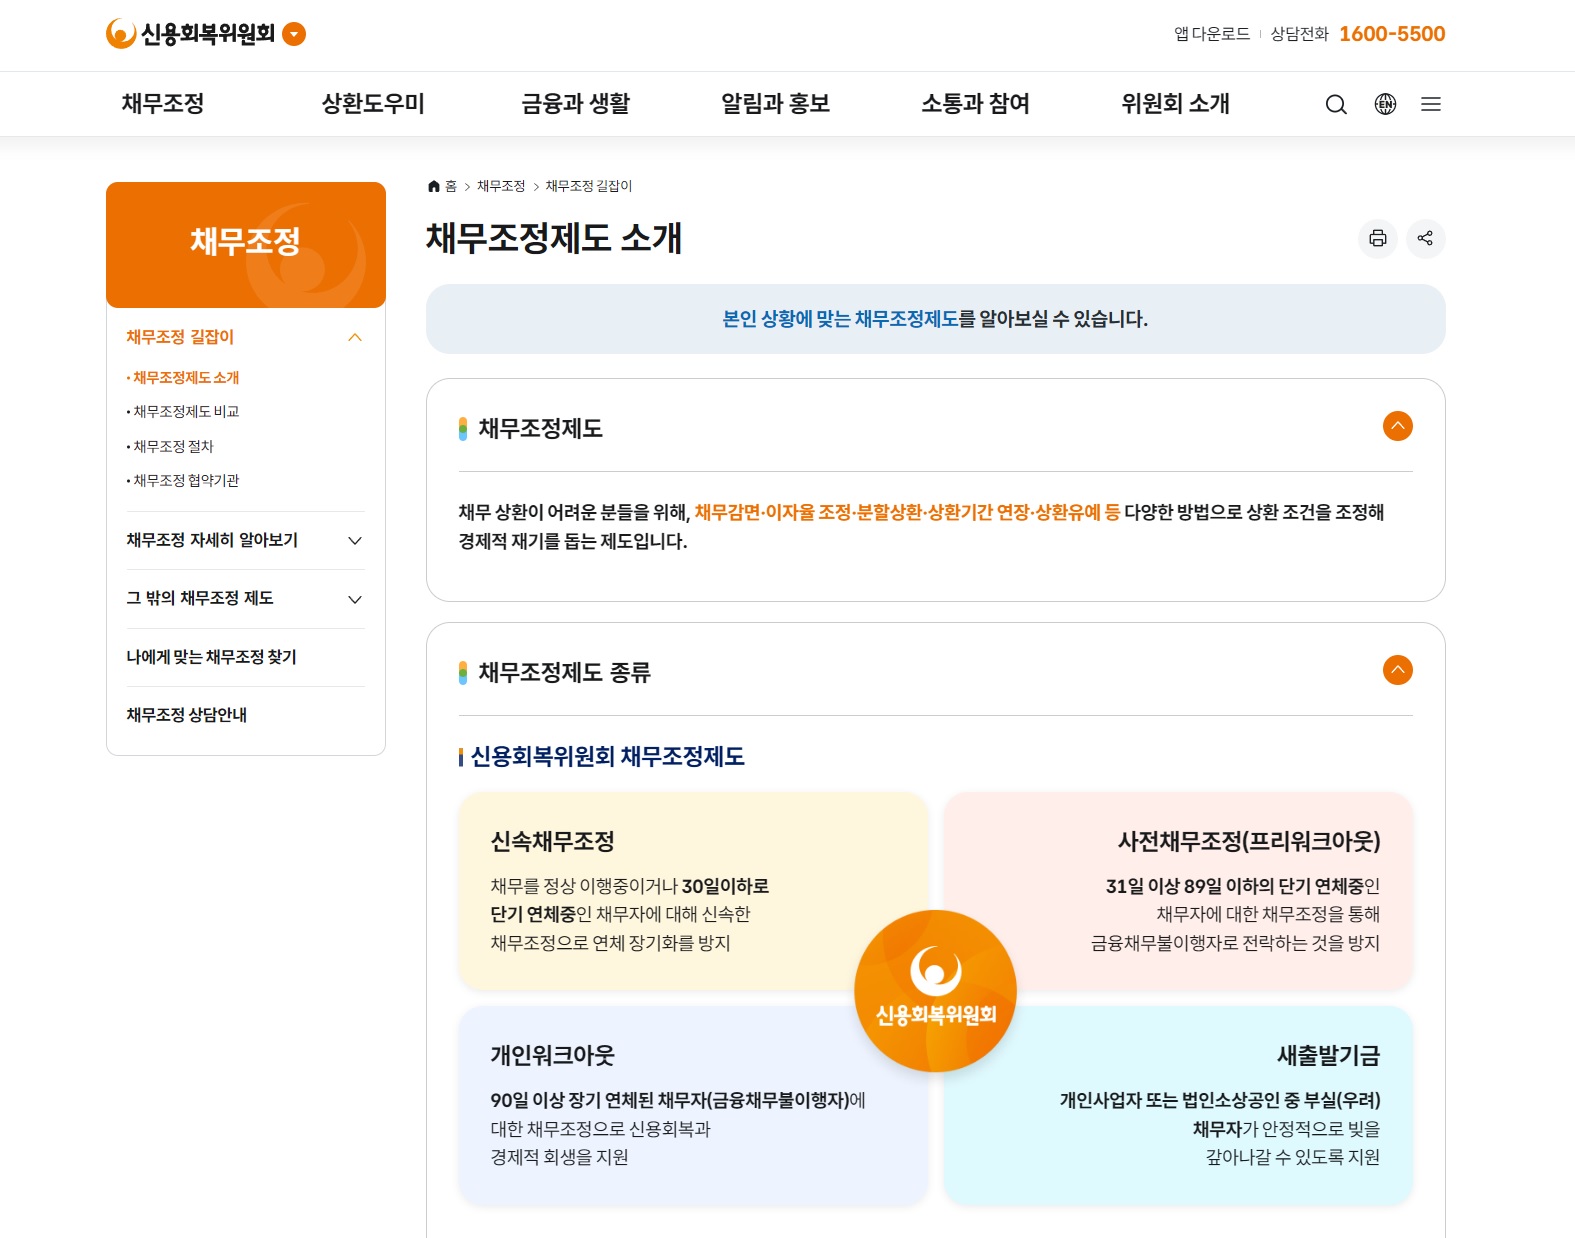Collapse the 채무조정제도 종류 accordion panel
Image resolution: width=1575 pixels, height=1238 pixels.
1398,670
